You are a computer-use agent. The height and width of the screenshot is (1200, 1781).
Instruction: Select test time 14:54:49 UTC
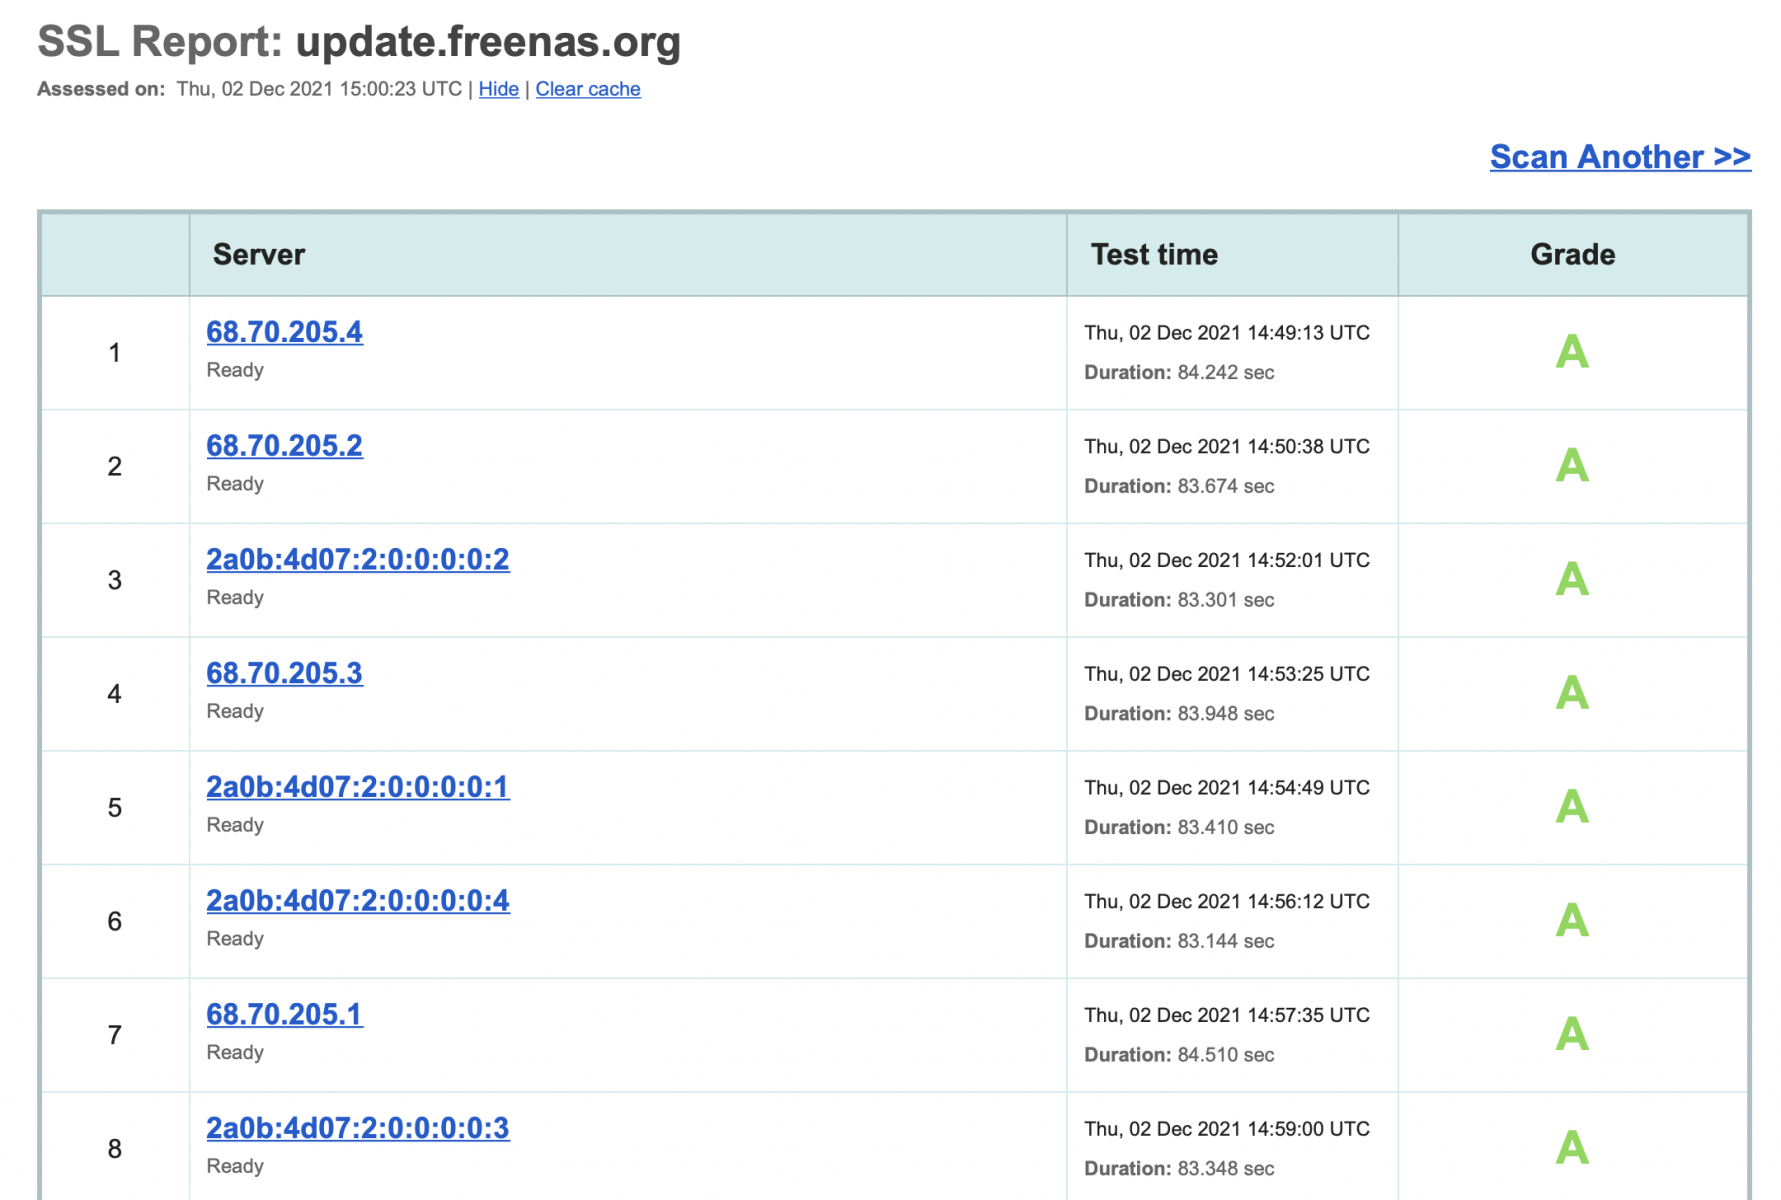pos(1227,788)
